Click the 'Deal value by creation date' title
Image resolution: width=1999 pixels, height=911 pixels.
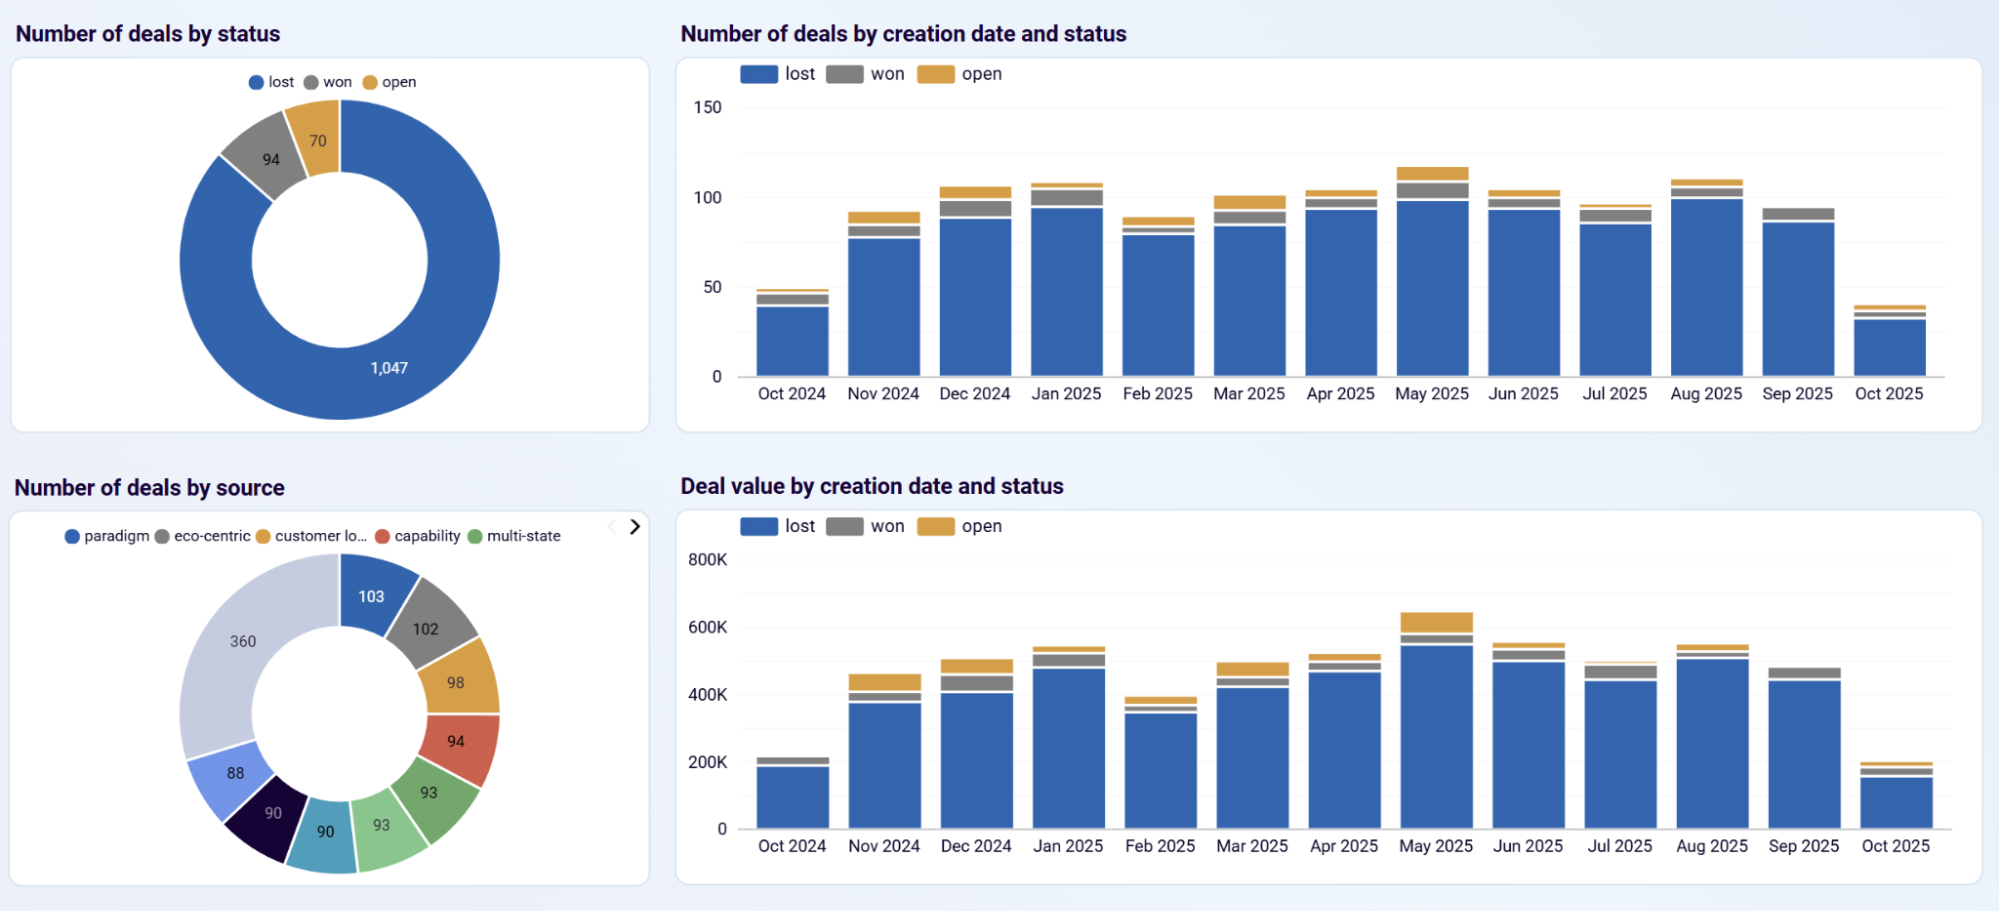click(871, 486)
